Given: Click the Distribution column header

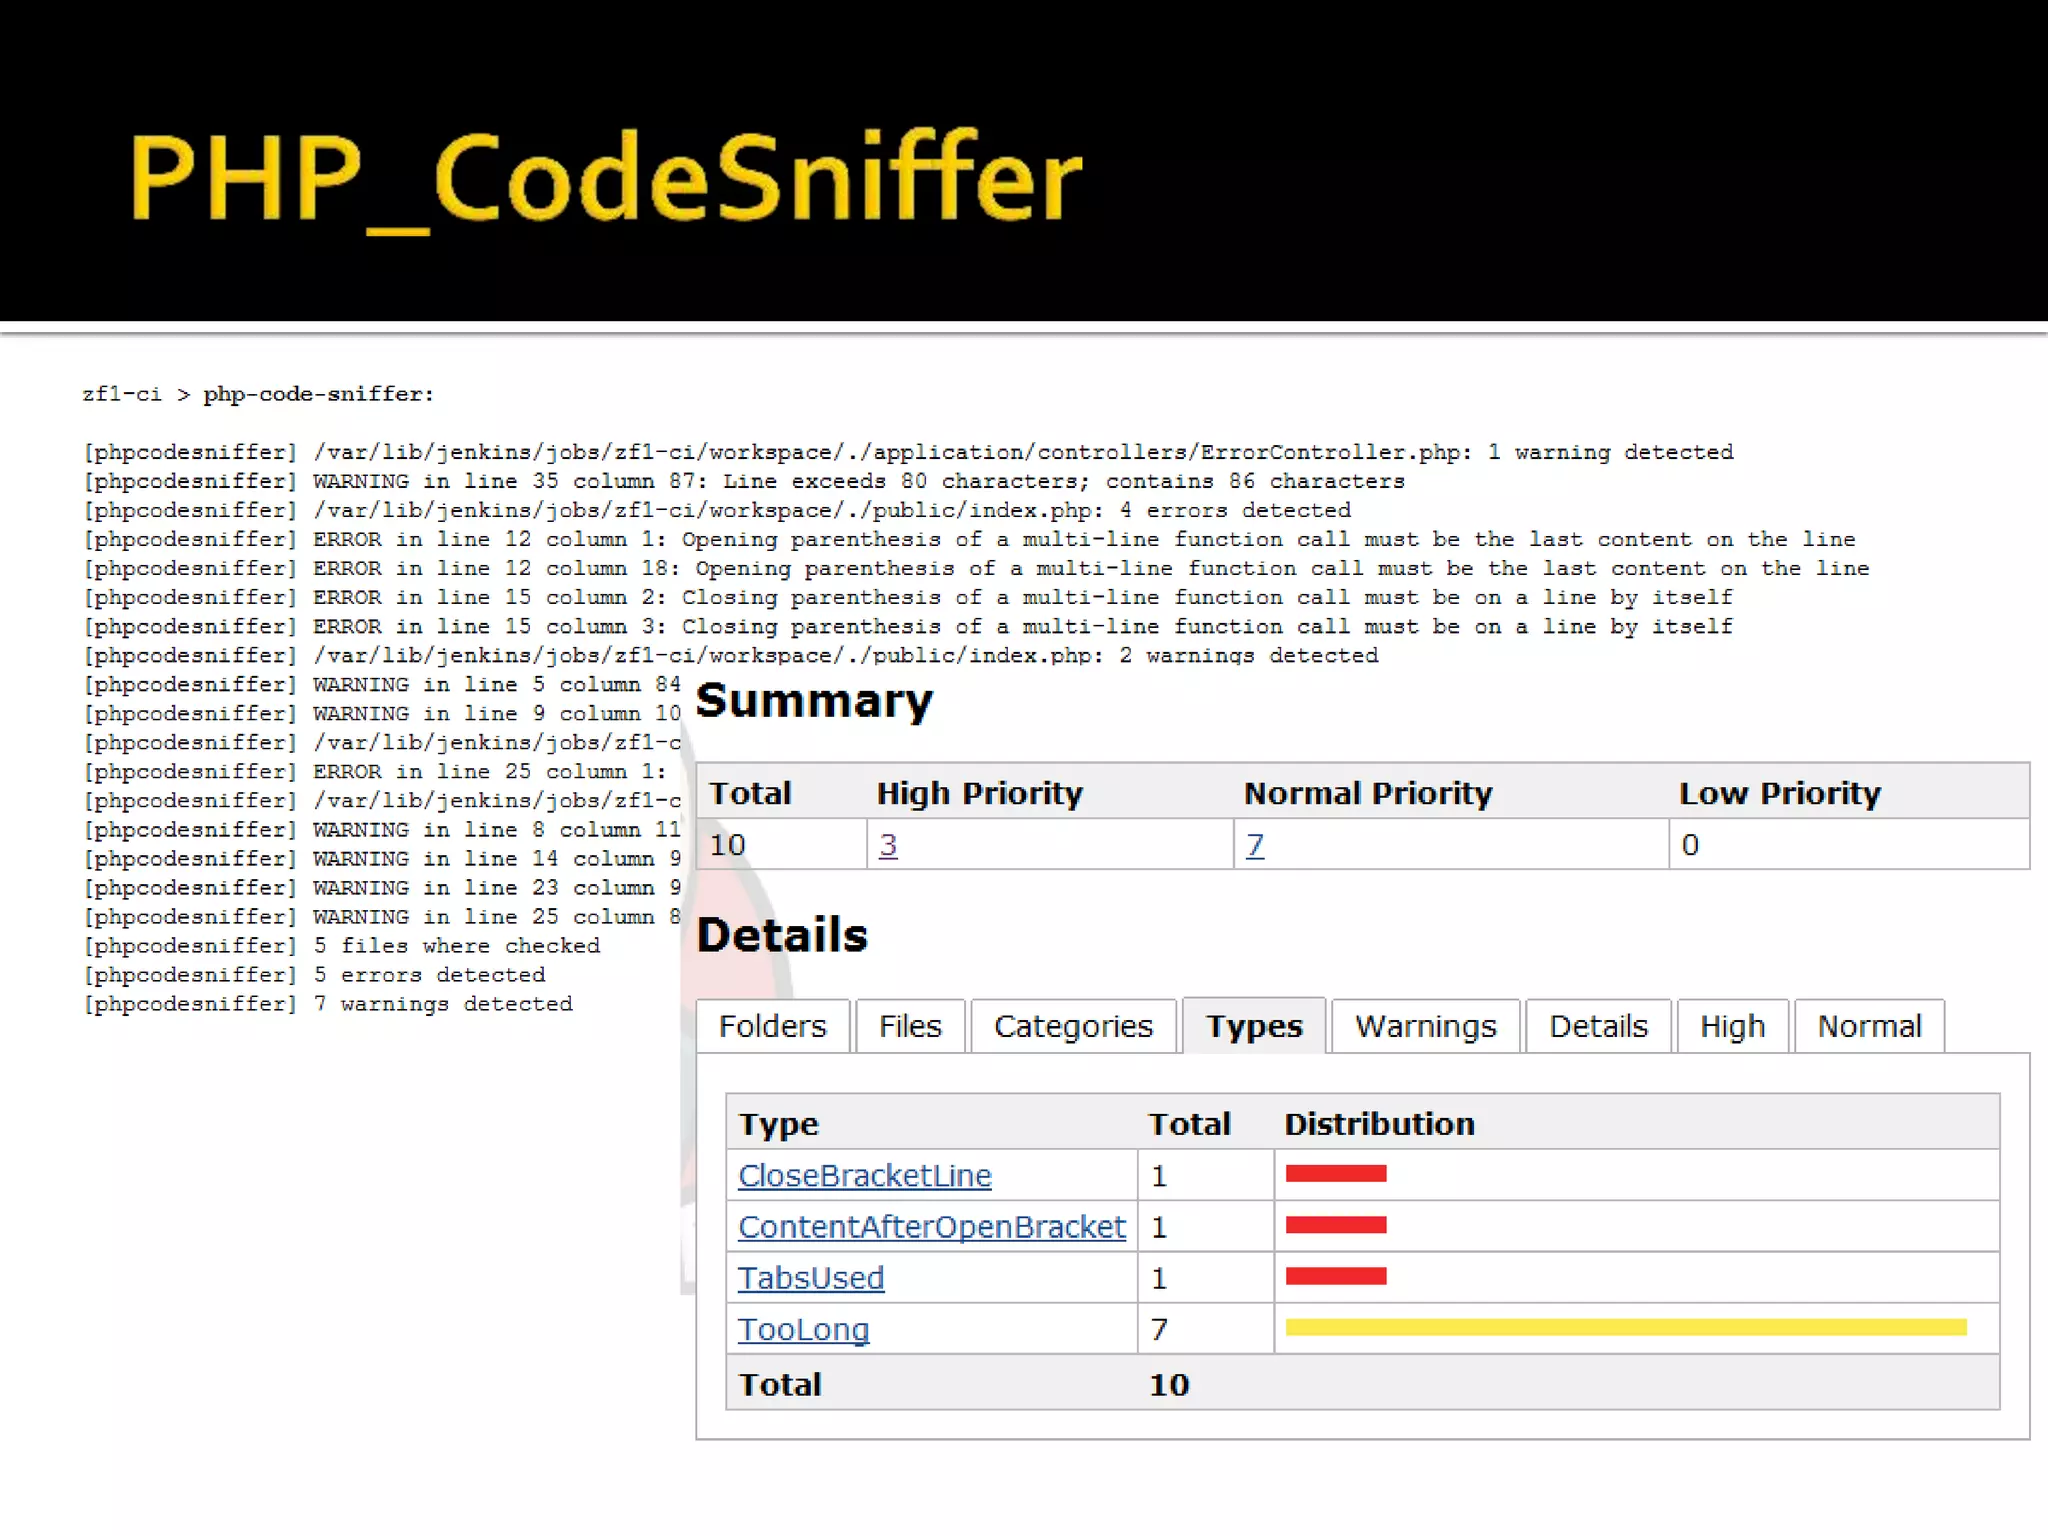Looking at the screenshot, I should point(1379,1123).
